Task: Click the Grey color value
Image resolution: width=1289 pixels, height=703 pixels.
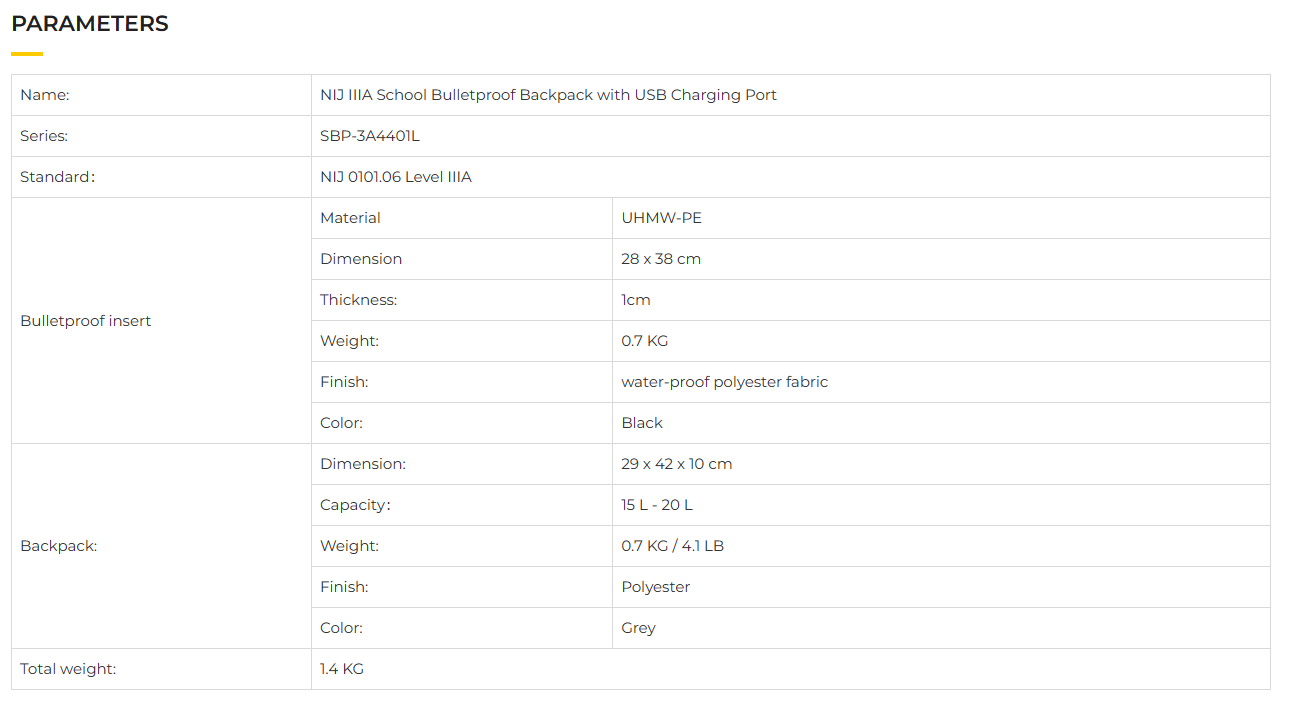Action: [x=638, y=628]
